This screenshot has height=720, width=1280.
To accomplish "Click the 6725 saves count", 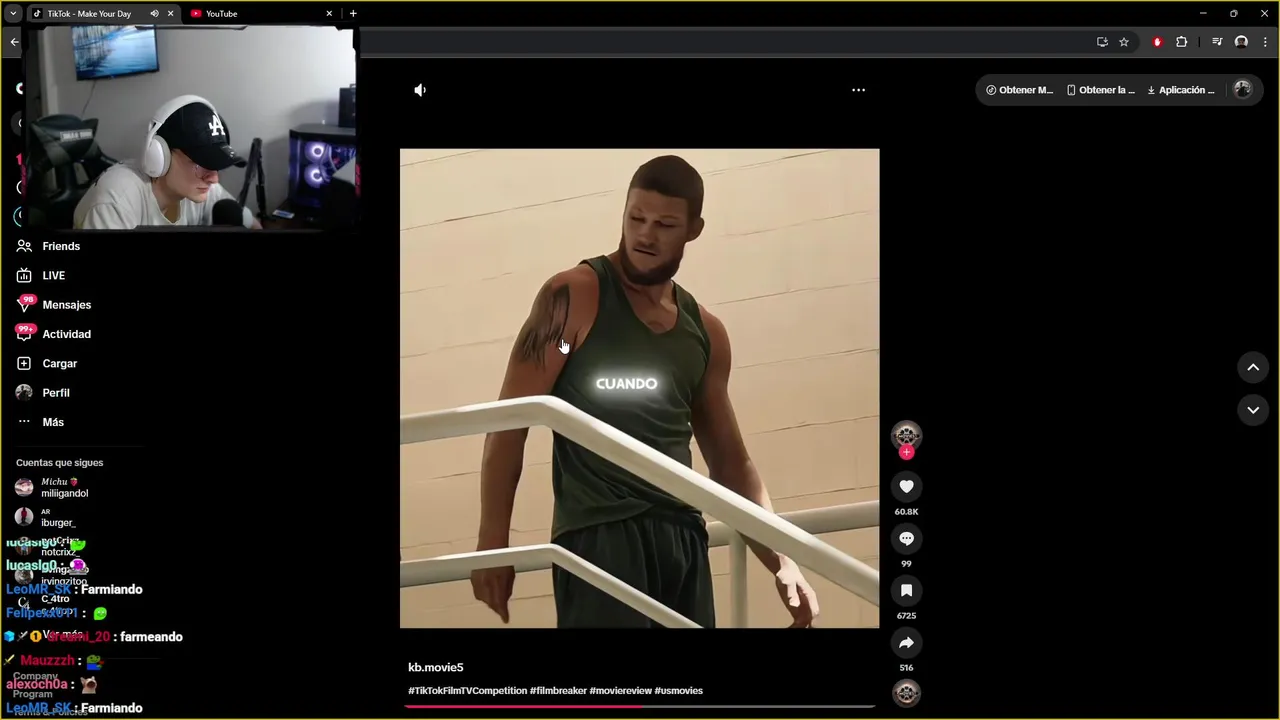I will 906,616.
